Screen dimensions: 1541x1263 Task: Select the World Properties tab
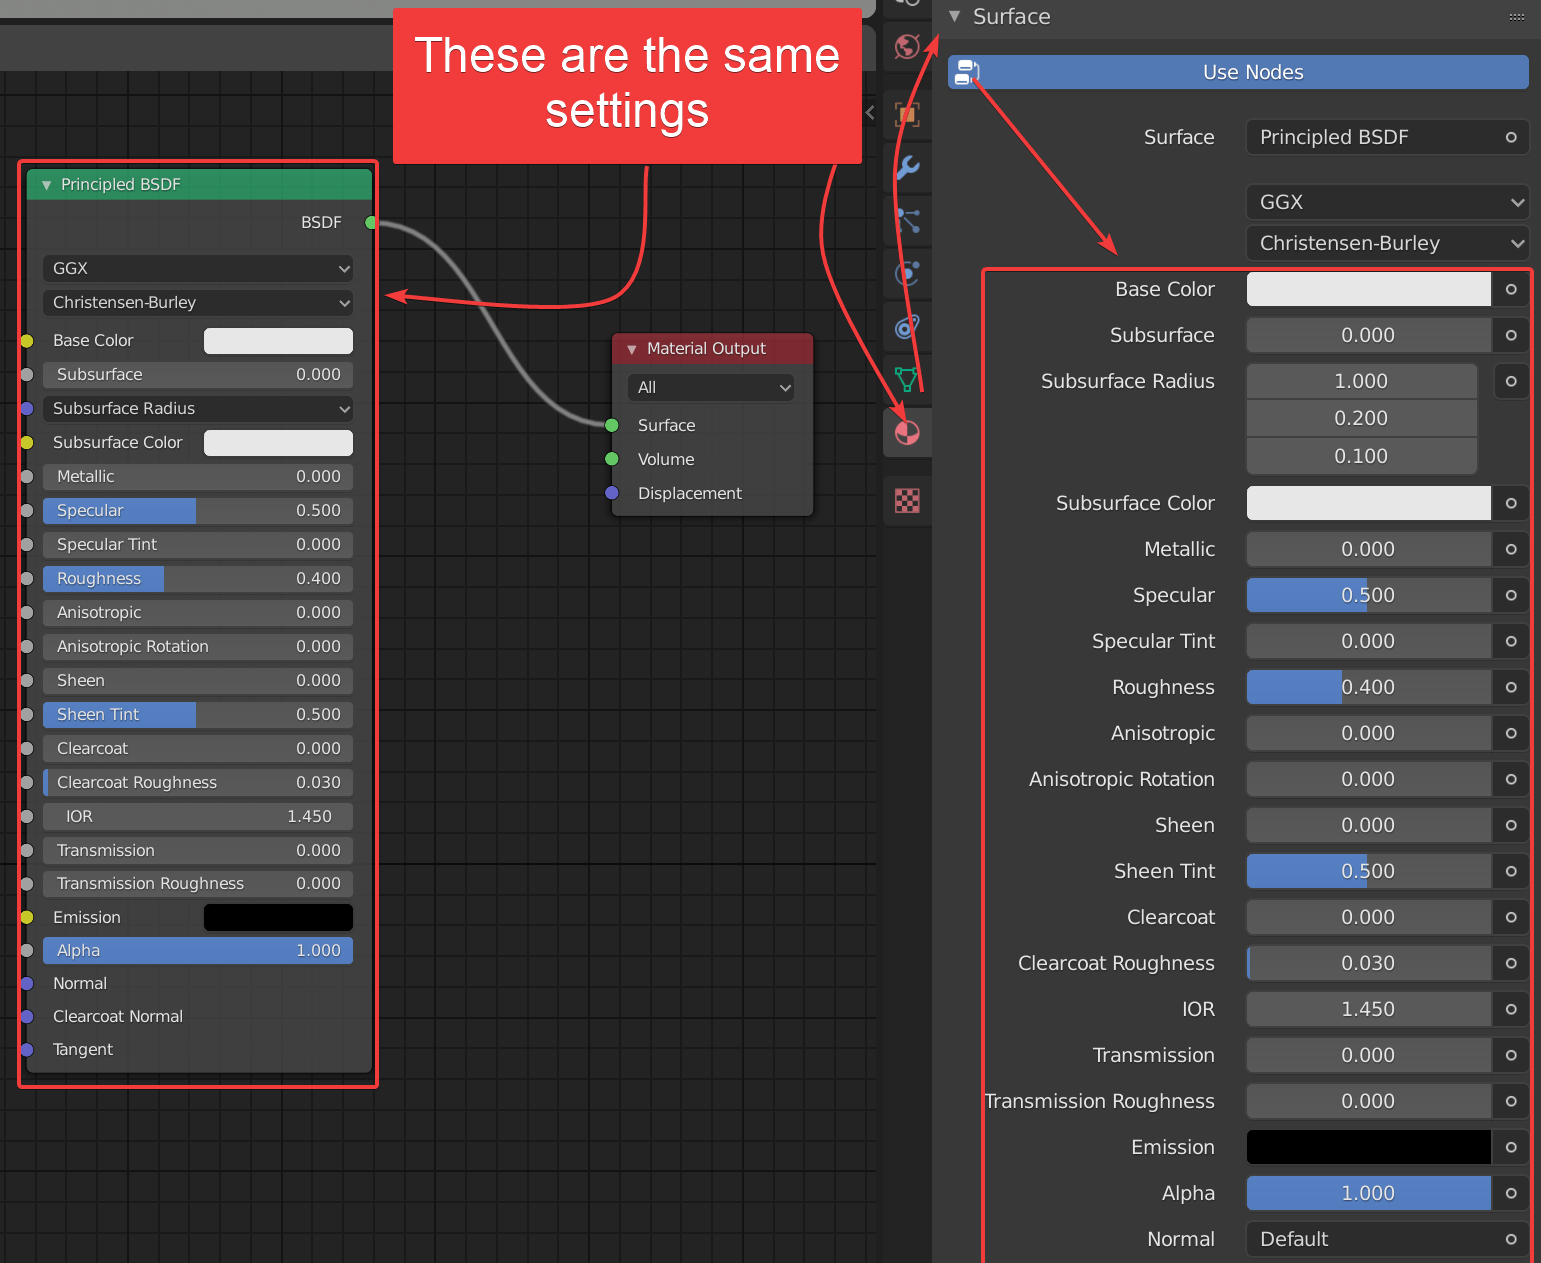906,46
